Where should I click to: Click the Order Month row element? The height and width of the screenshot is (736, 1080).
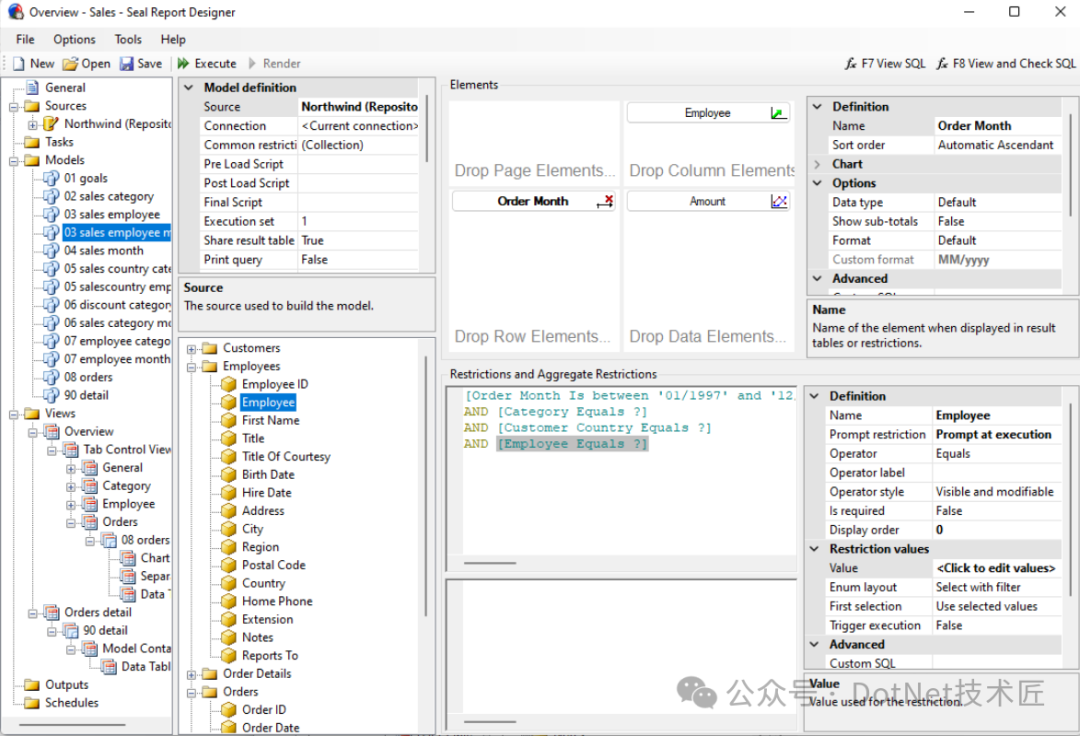point(532,201)
